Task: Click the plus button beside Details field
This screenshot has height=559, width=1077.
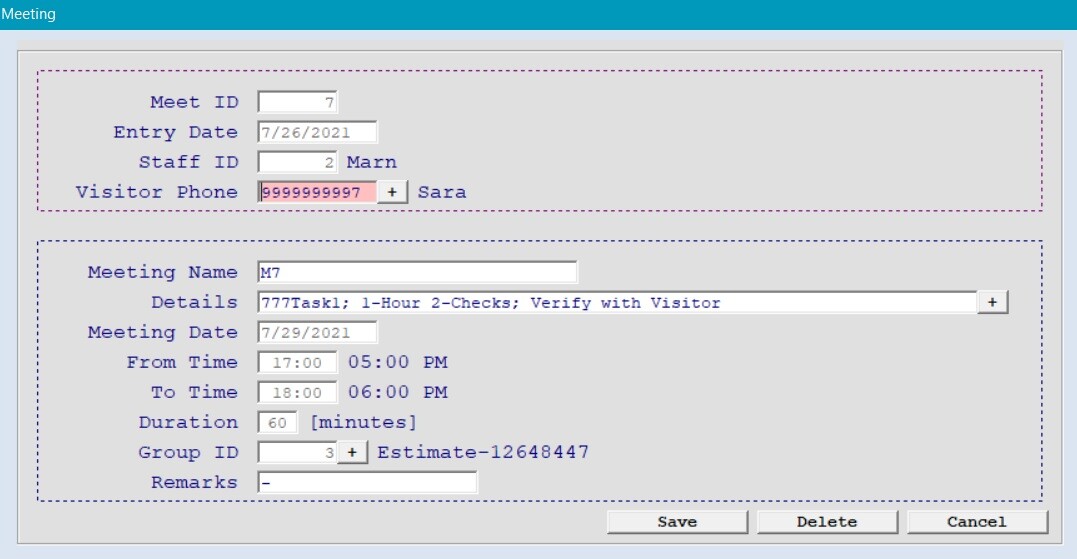Action: click(x=992, y=302)
